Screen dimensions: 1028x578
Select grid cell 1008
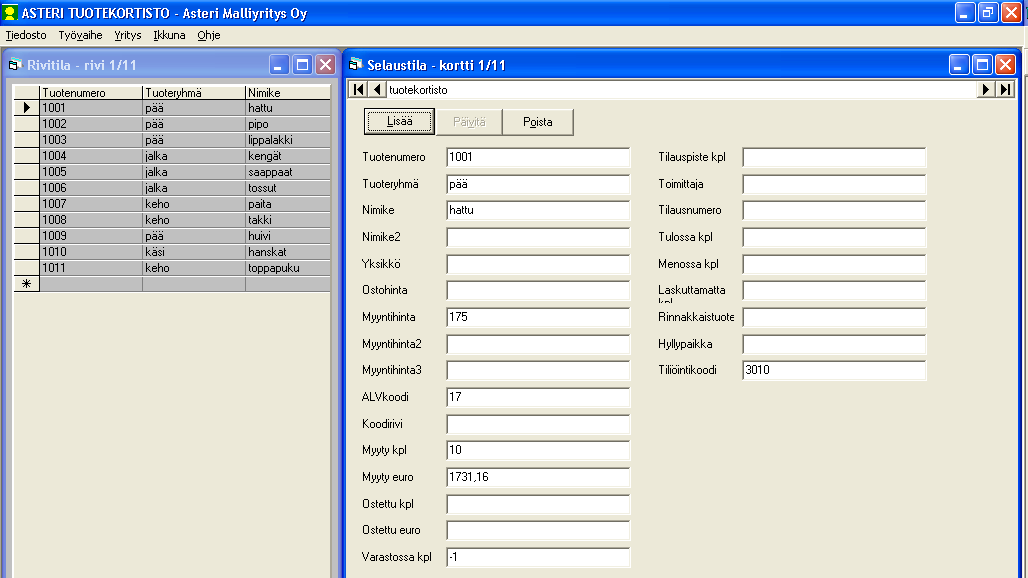pyautogui.click(x=90, y=220)
